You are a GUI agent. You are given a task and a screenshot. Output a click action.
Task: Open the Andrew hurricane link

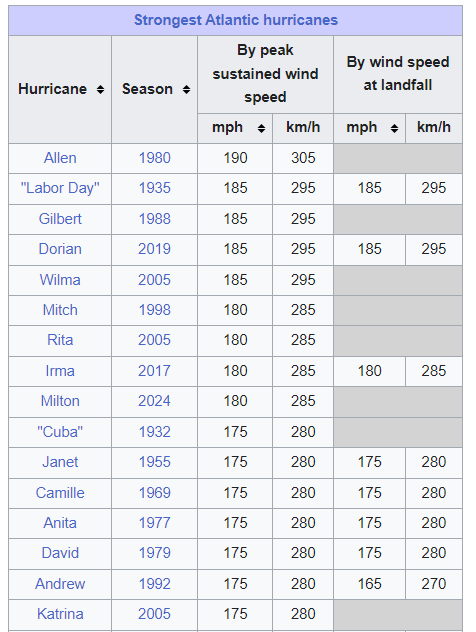pyautogui.click(x=60, y=584)
